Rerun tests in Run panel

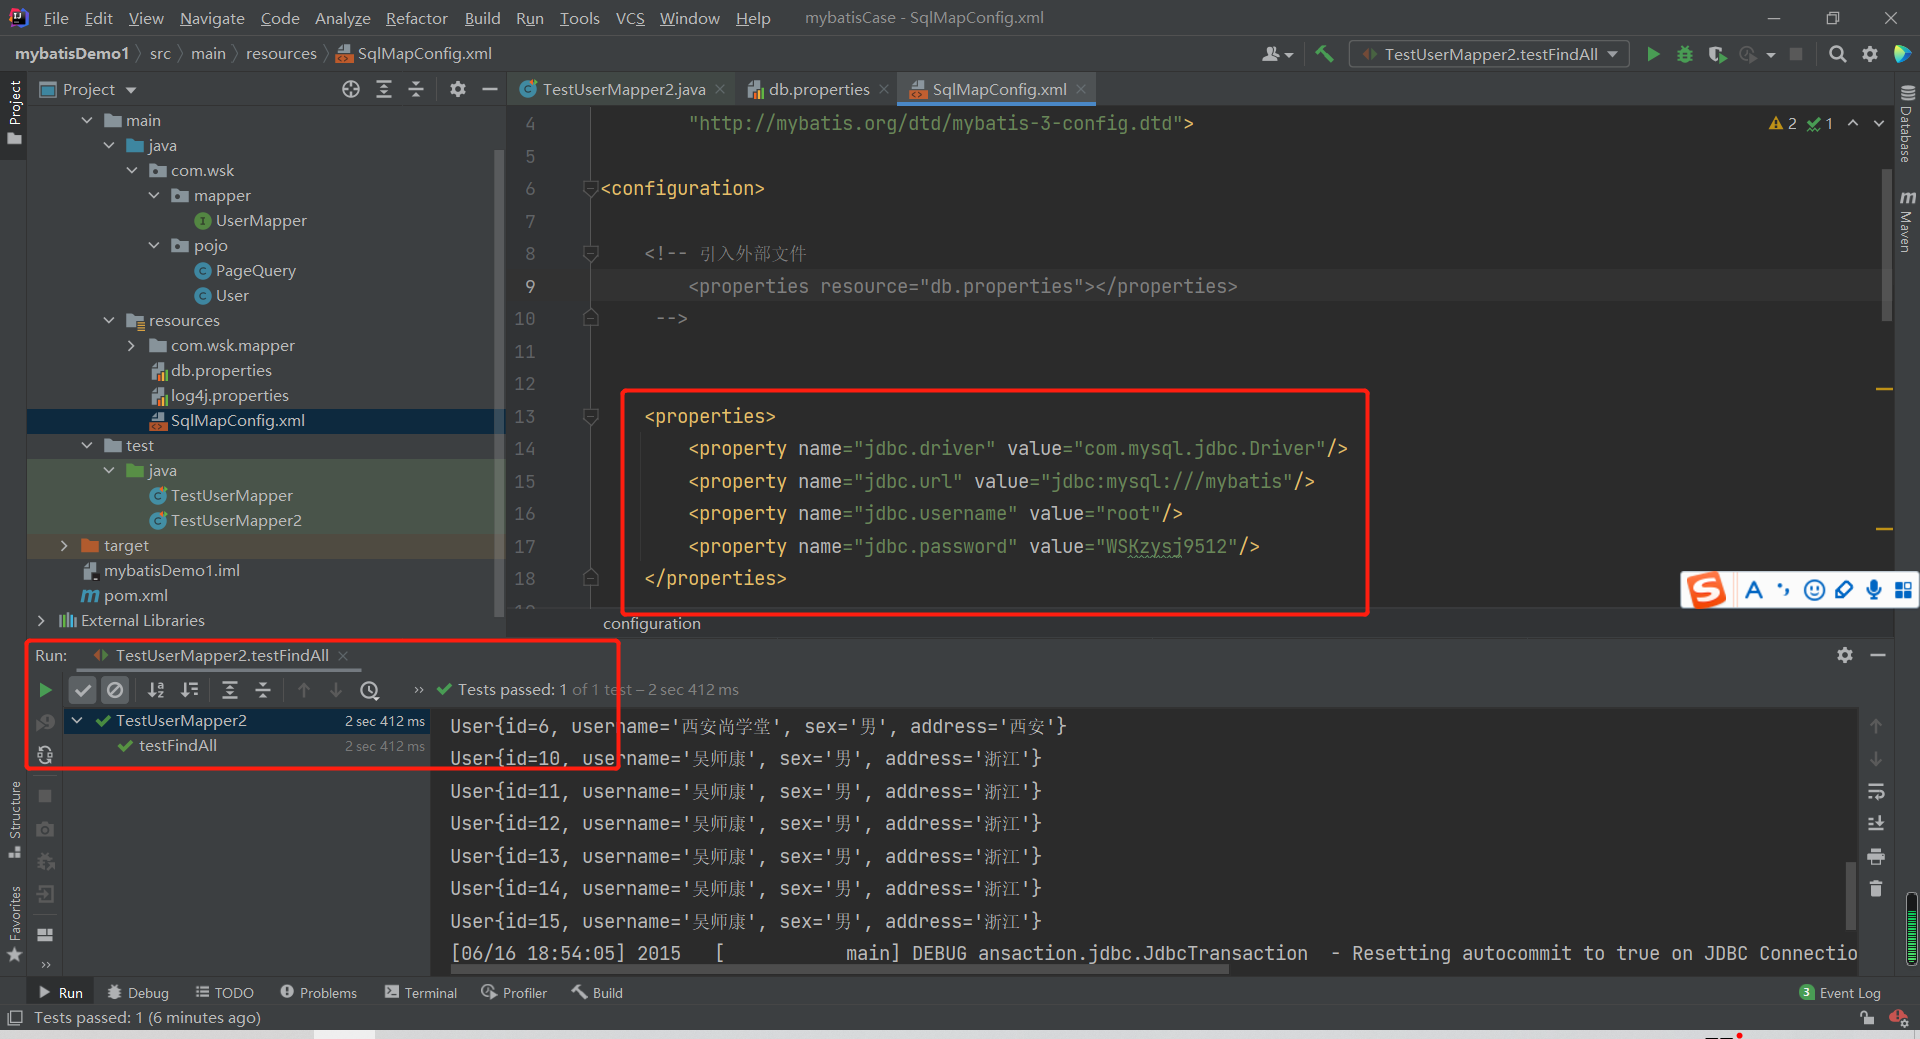pos(45,689)
